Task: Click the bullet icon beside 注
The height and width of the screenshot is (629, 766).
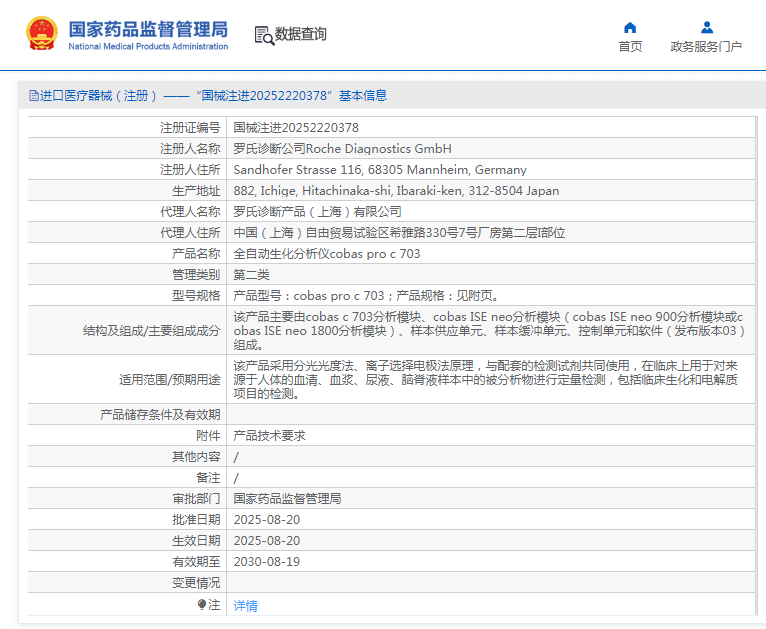Action: [201, 605]
